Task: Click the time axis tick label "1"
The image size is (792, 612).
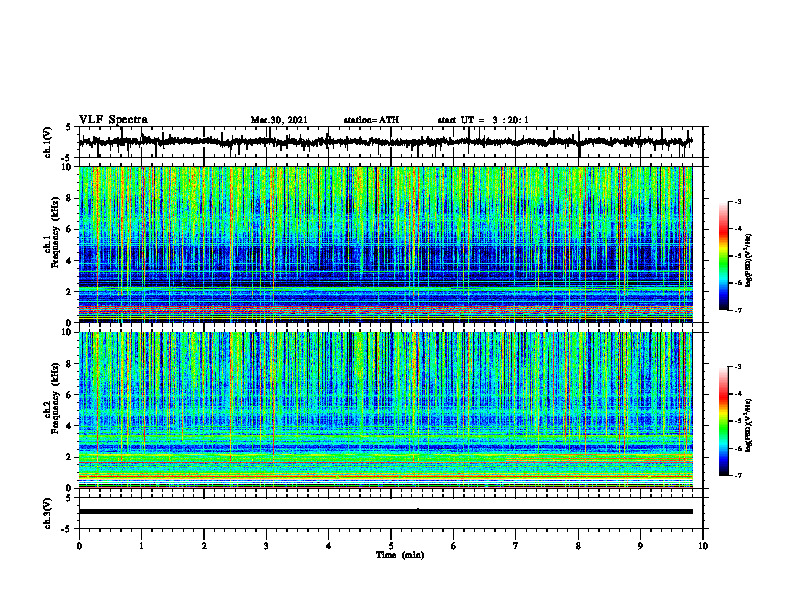Action: coord(141,546)
